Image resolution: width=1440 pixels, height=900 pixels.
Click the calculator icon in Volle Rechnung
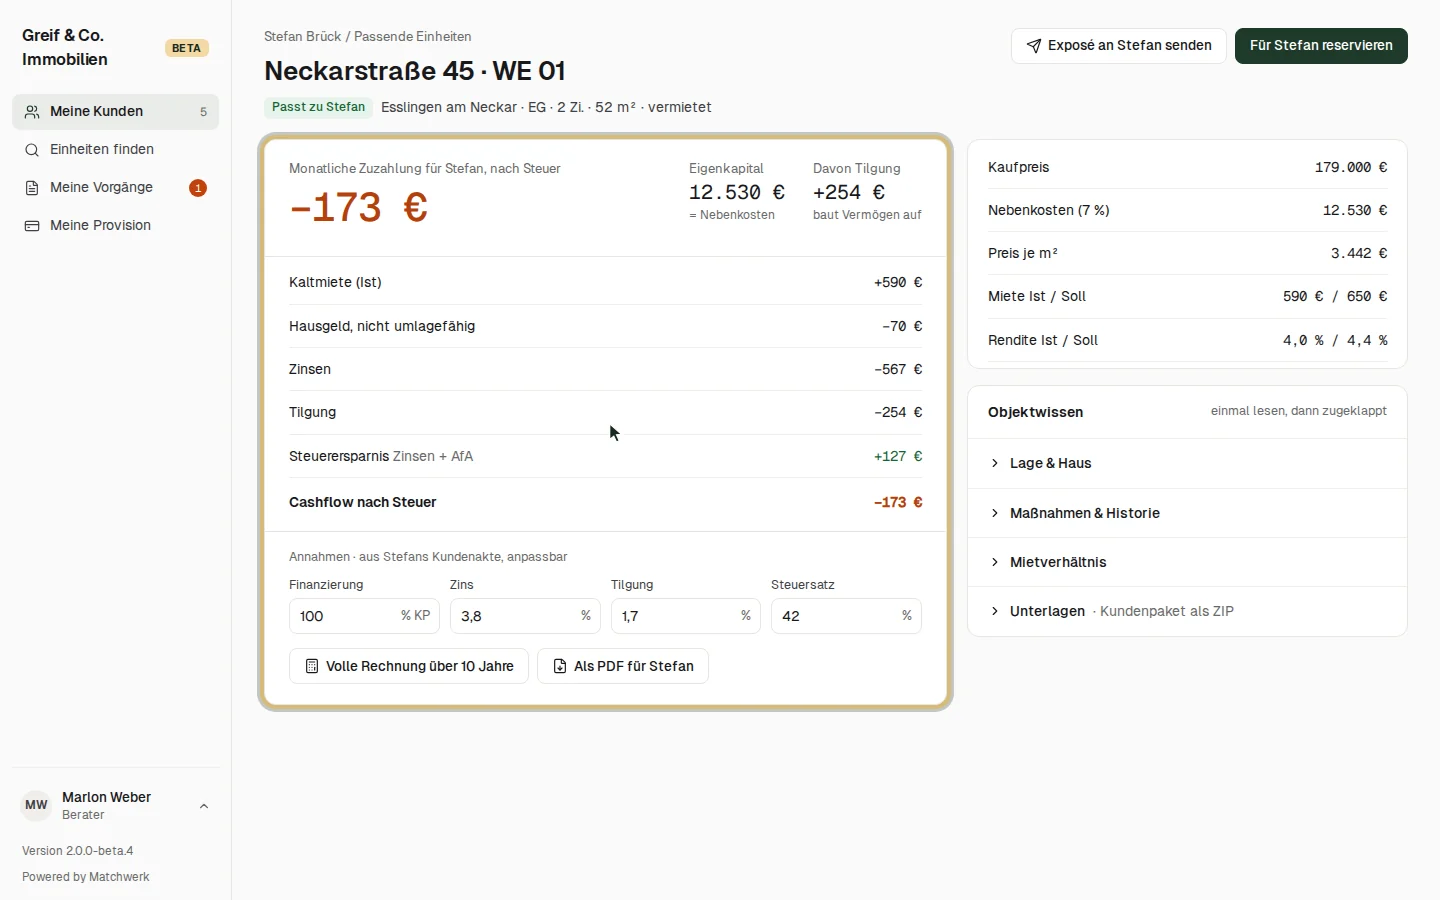coord(312,666)
